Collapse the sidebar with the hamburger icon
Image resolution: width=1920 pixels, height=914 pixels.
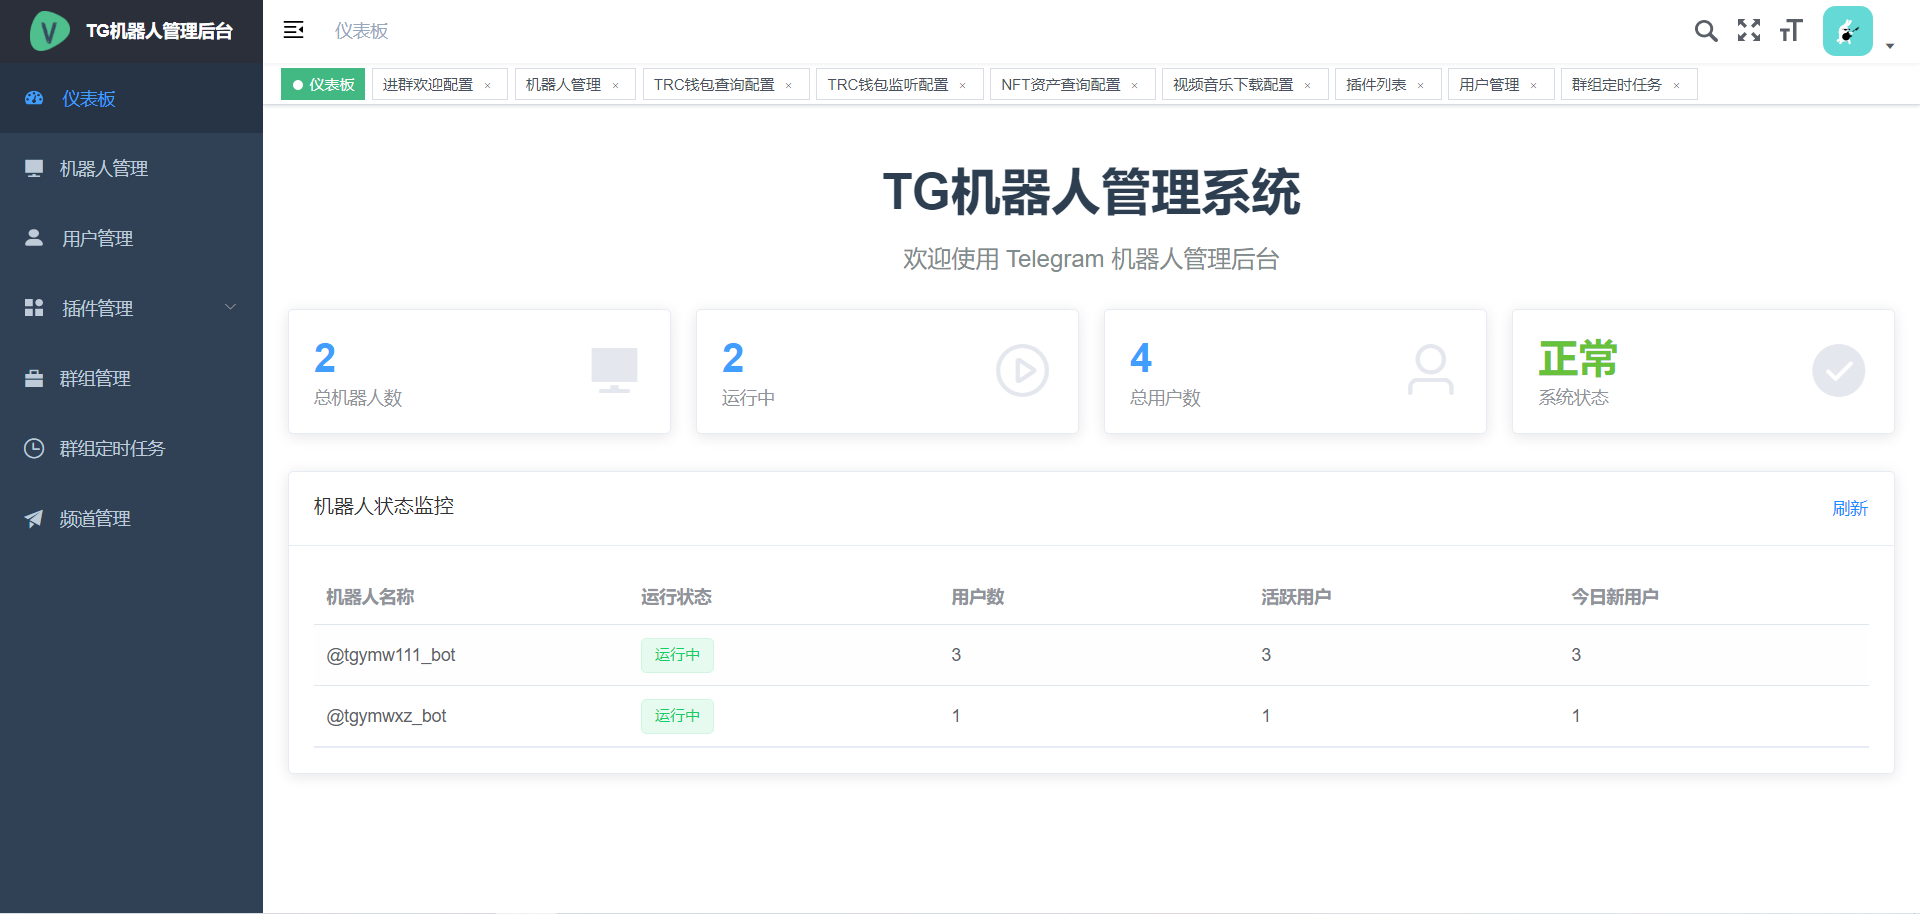click(x=293, y=30)
